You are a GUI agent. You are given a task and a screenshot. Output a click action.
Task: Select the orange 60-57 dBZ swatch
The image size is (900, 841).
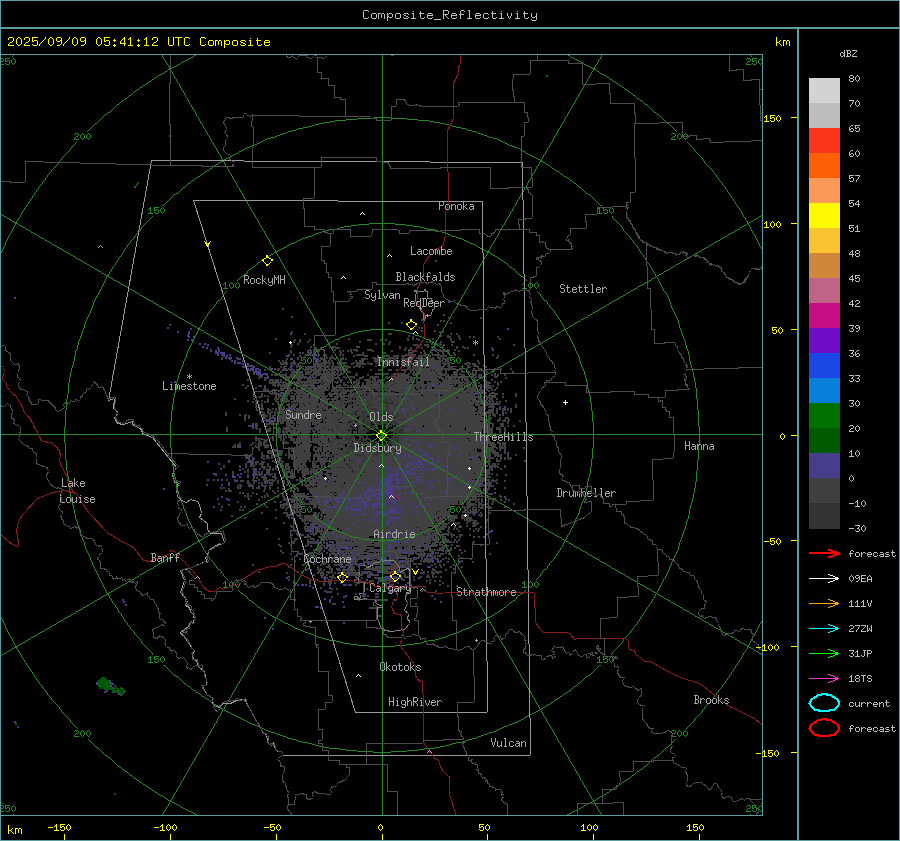[824, 165]
